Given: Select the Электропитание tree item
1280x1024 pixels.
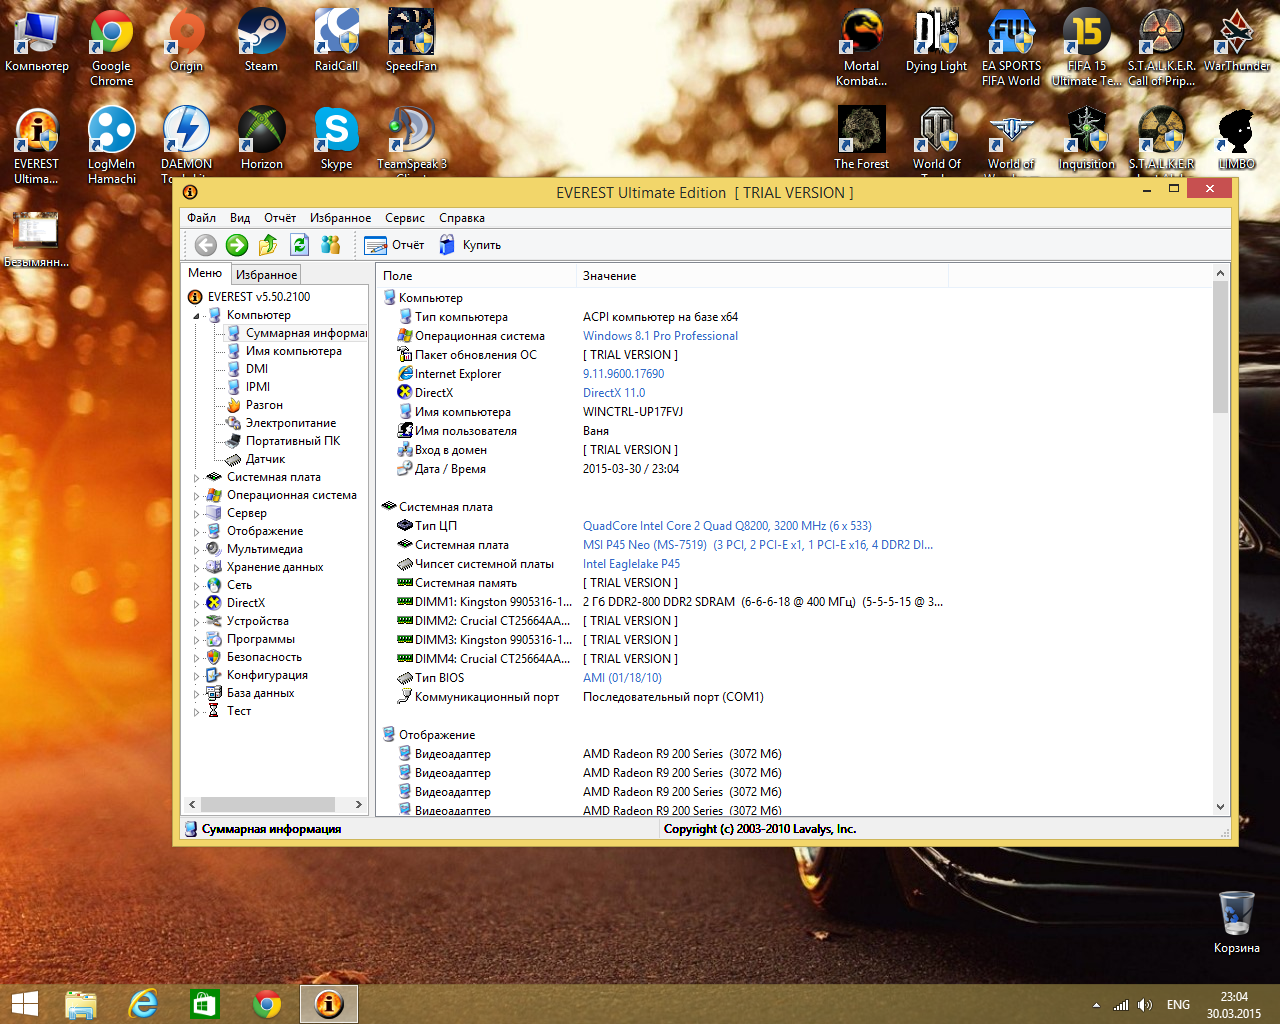Looking at the screenshot, I should pos(282,423).
